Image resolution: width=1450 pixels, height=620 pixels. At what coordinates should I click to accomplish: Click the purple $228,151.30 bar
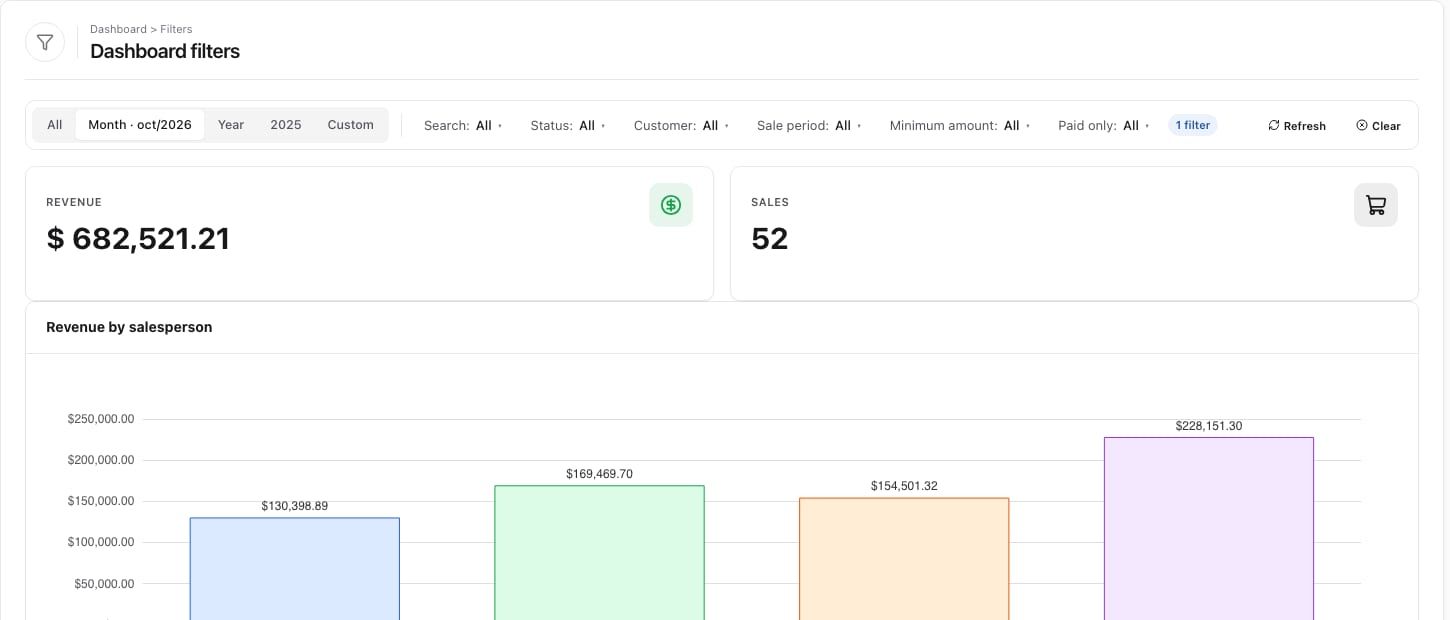click(1209, 528)
